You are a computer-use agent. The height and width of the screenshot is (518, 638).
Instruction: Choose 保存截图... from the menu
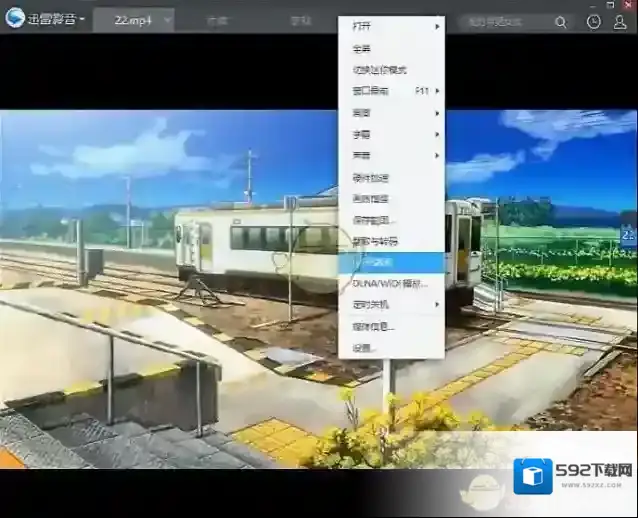[374, 220]
